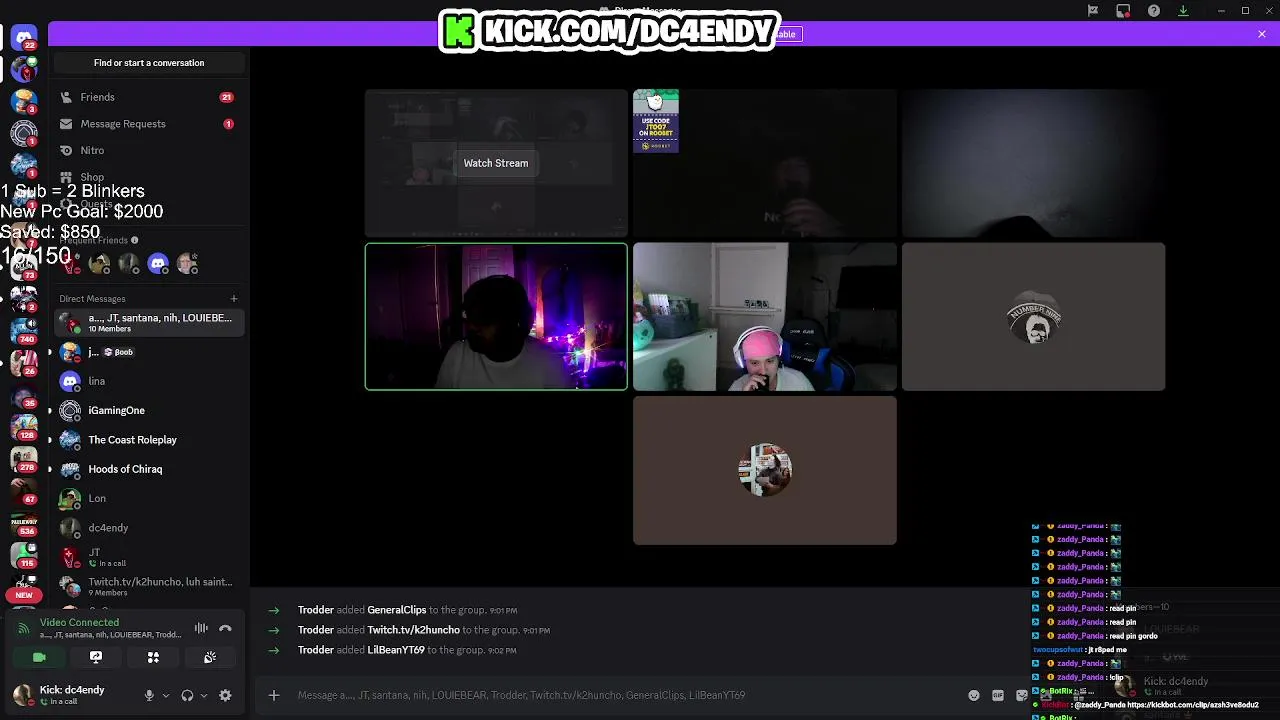Click the Watch Stream button

[496, 163]
